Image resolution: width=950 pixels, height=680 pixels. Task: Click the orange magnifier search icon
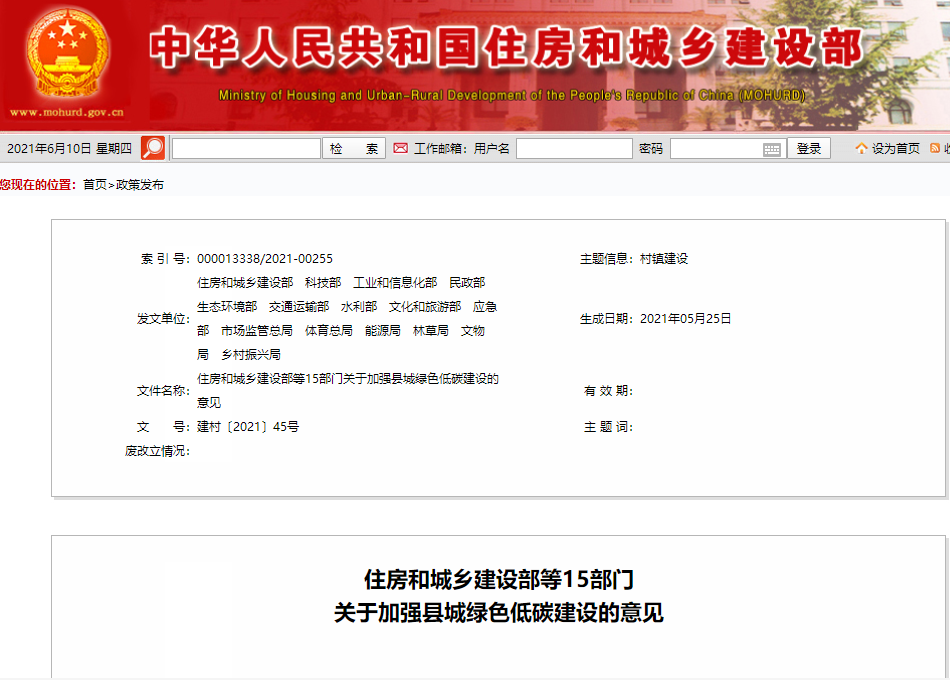[x=153, y=148]
